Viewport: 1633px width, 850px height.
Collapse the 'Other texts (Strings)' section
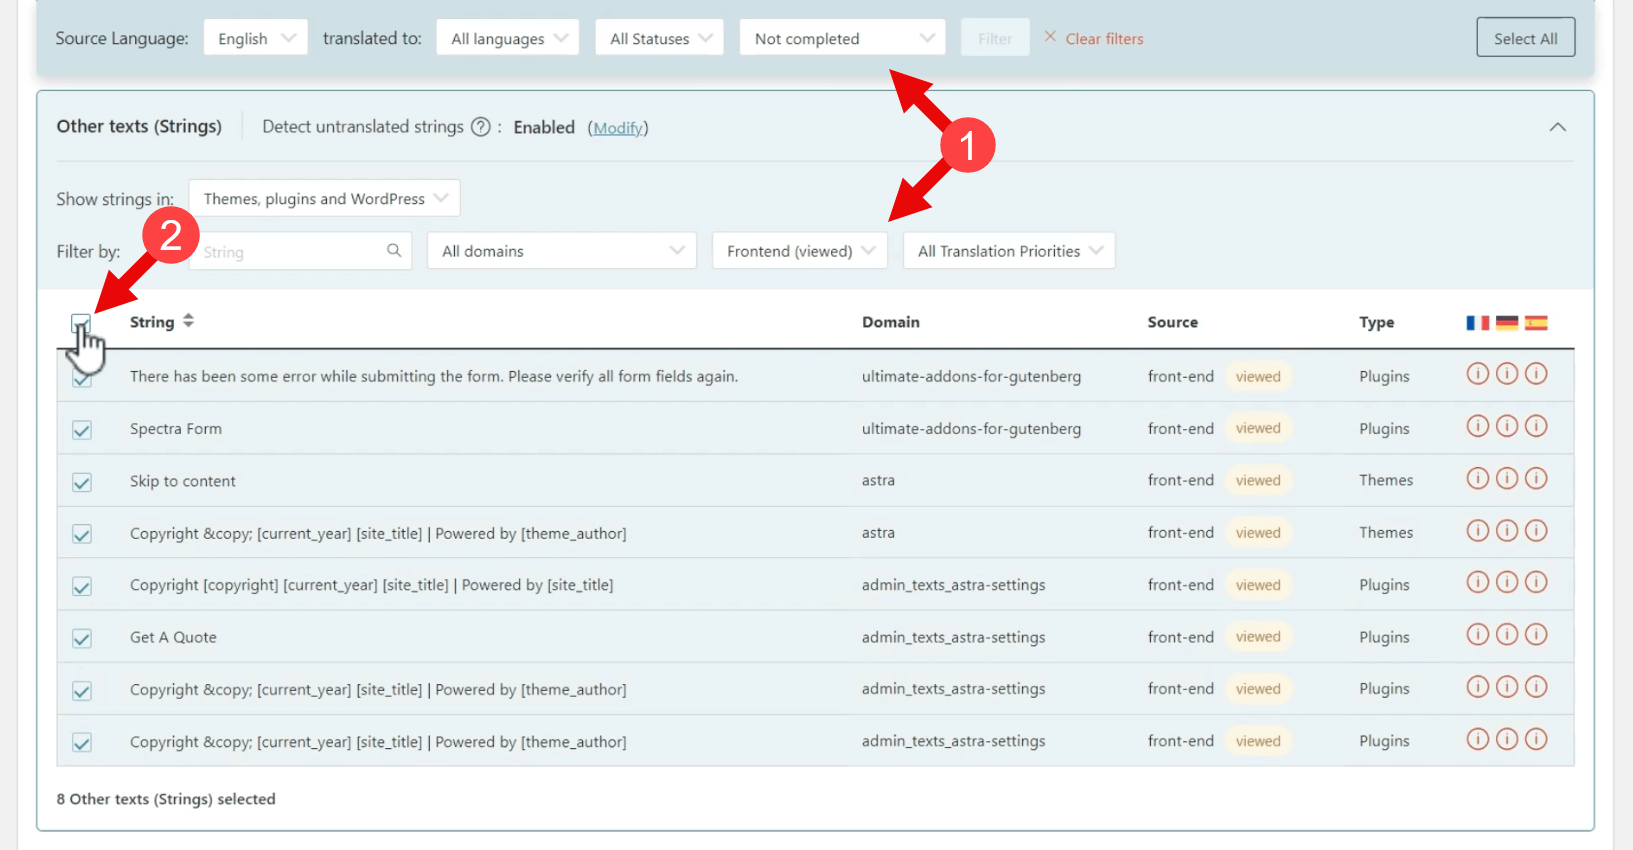(x=1557, y=127)
